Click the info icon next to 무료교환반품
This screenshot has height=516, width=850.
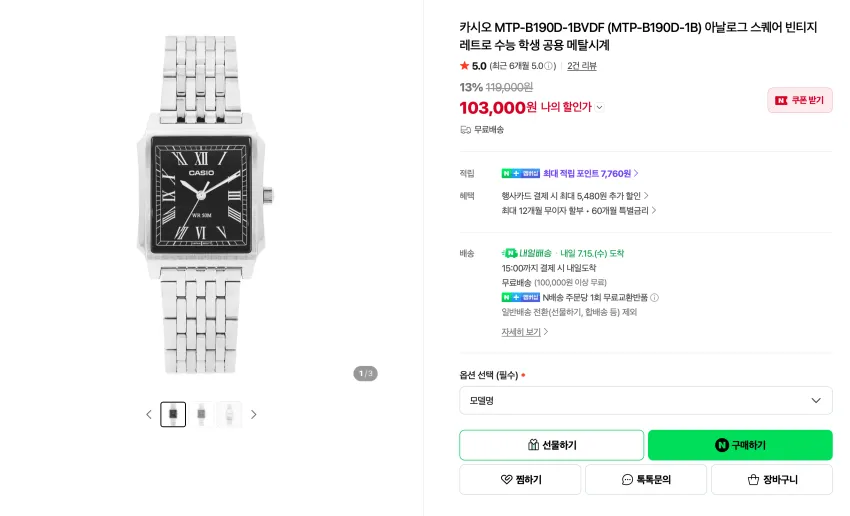[654, 298]
